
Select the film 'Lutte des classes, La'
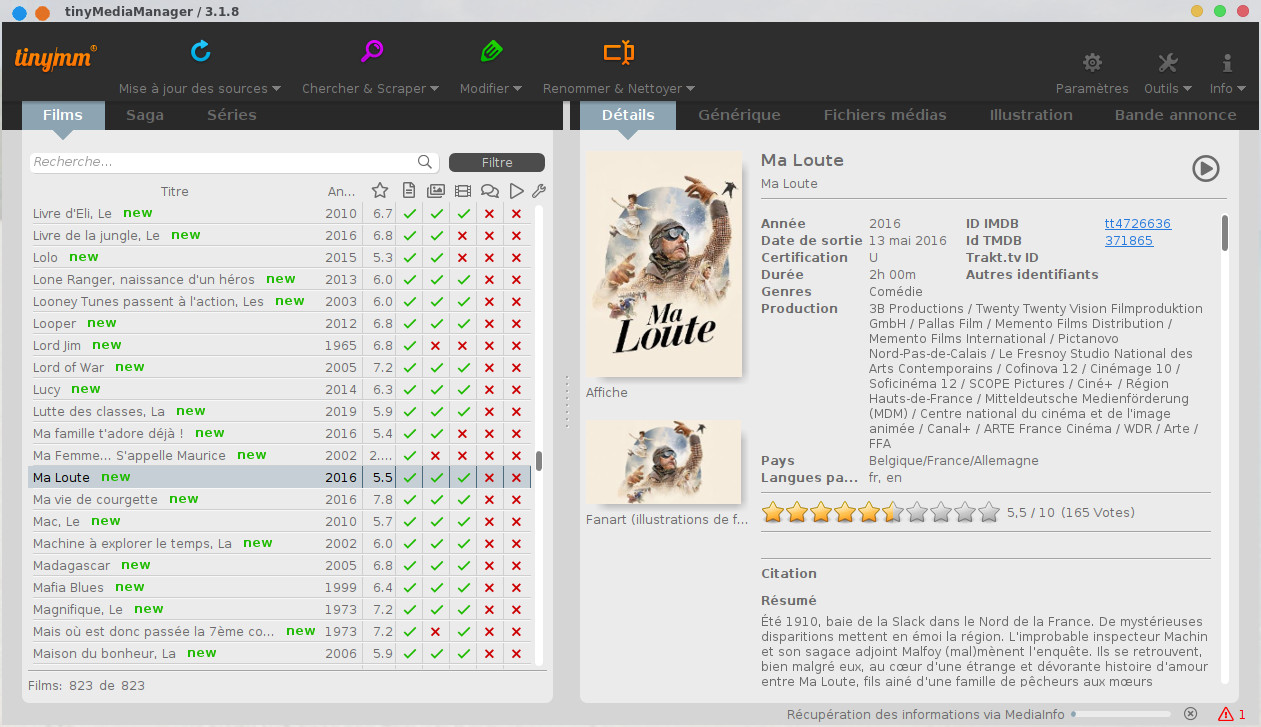click(x=280, y=411)
